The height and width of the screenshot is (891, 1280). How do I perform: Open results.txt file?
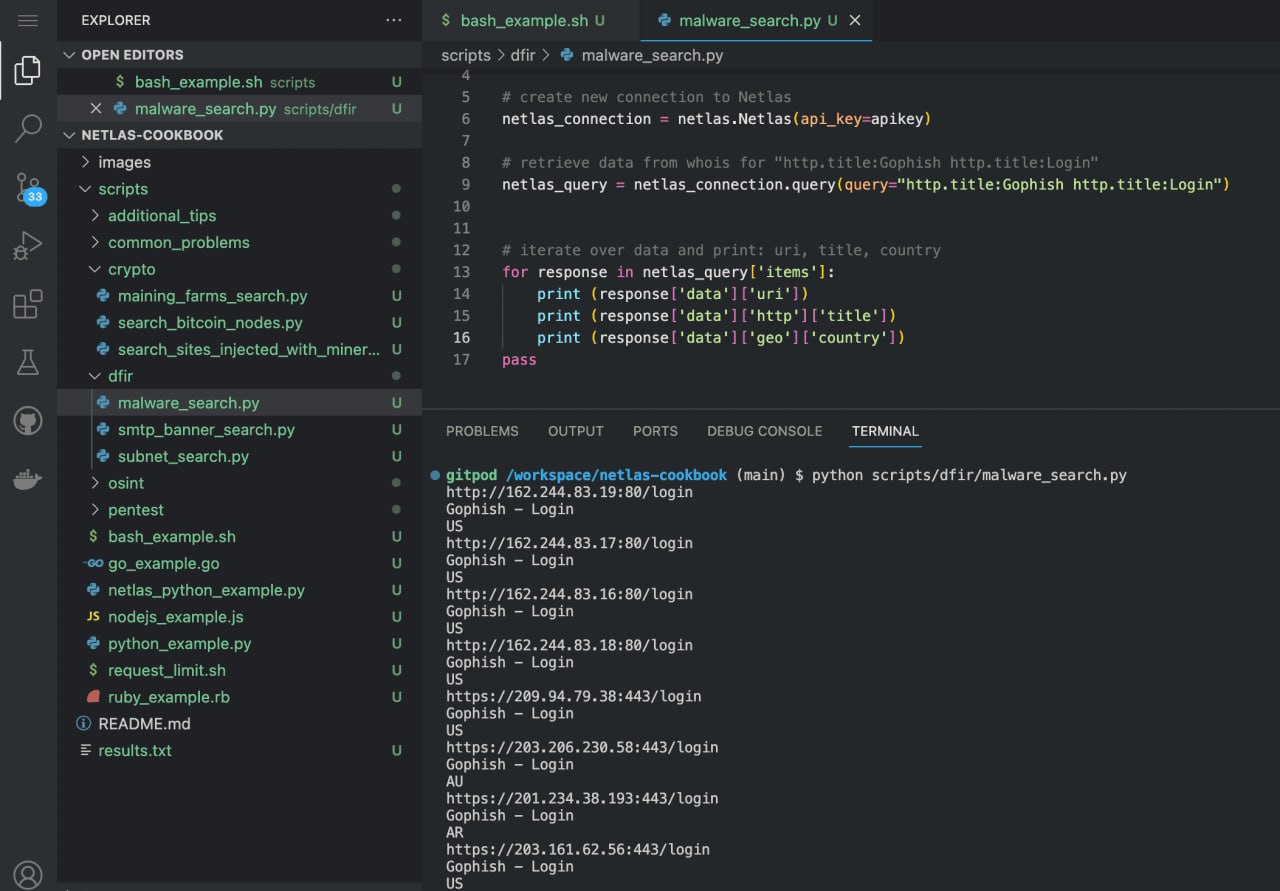coord(239,751)
